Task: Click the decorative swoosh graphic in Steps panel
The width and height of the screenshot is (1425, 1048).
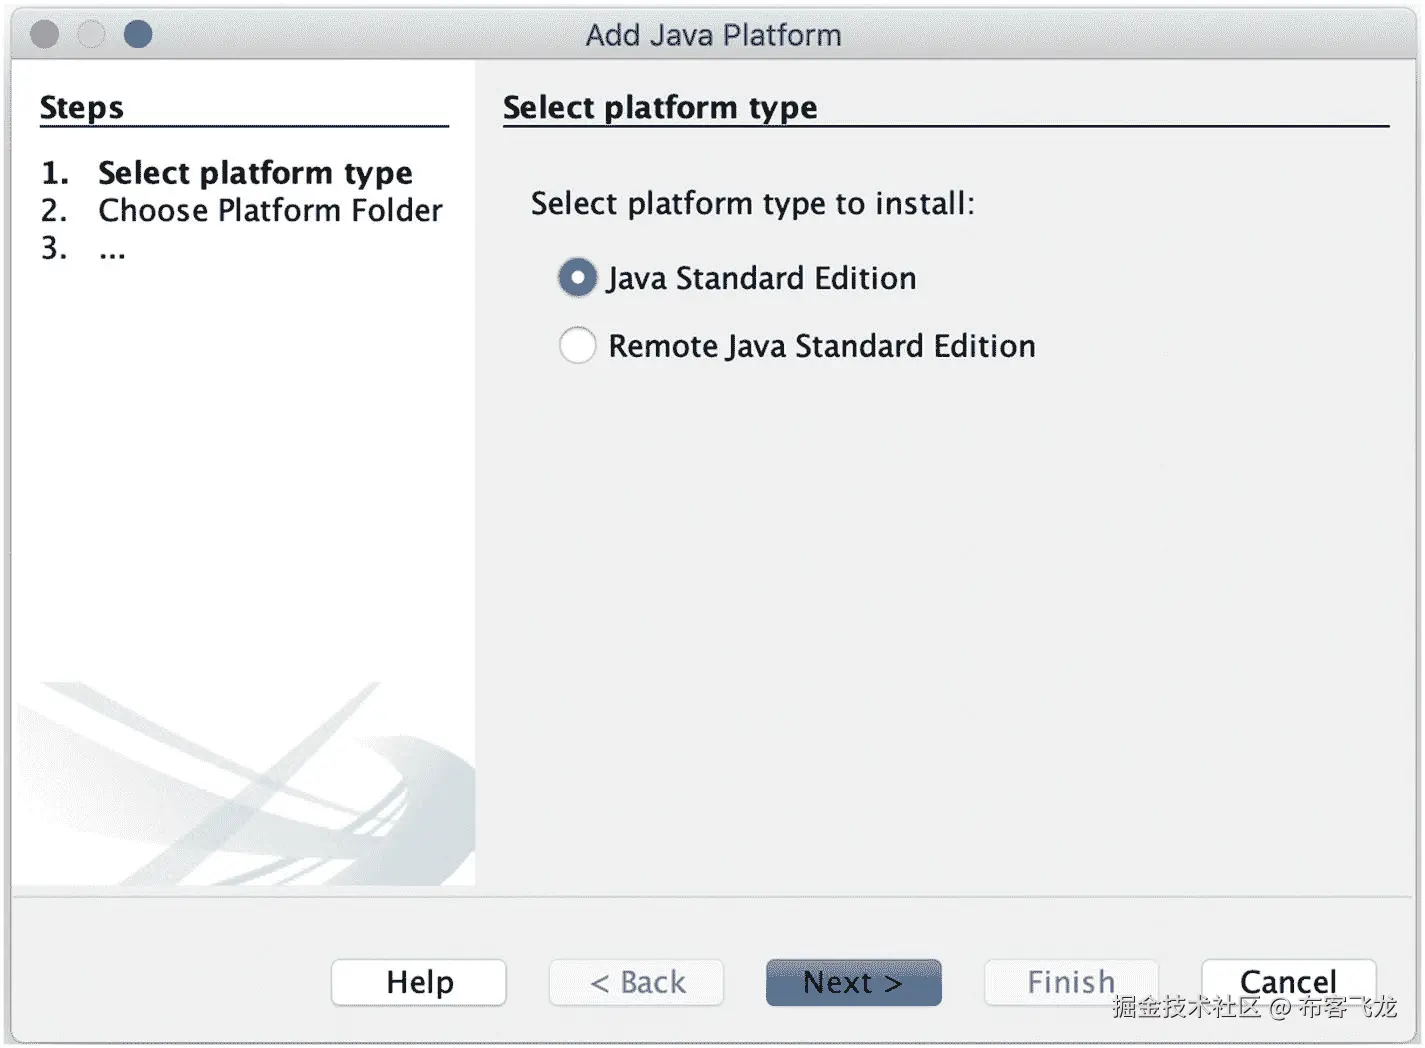Action: [250, 790]
